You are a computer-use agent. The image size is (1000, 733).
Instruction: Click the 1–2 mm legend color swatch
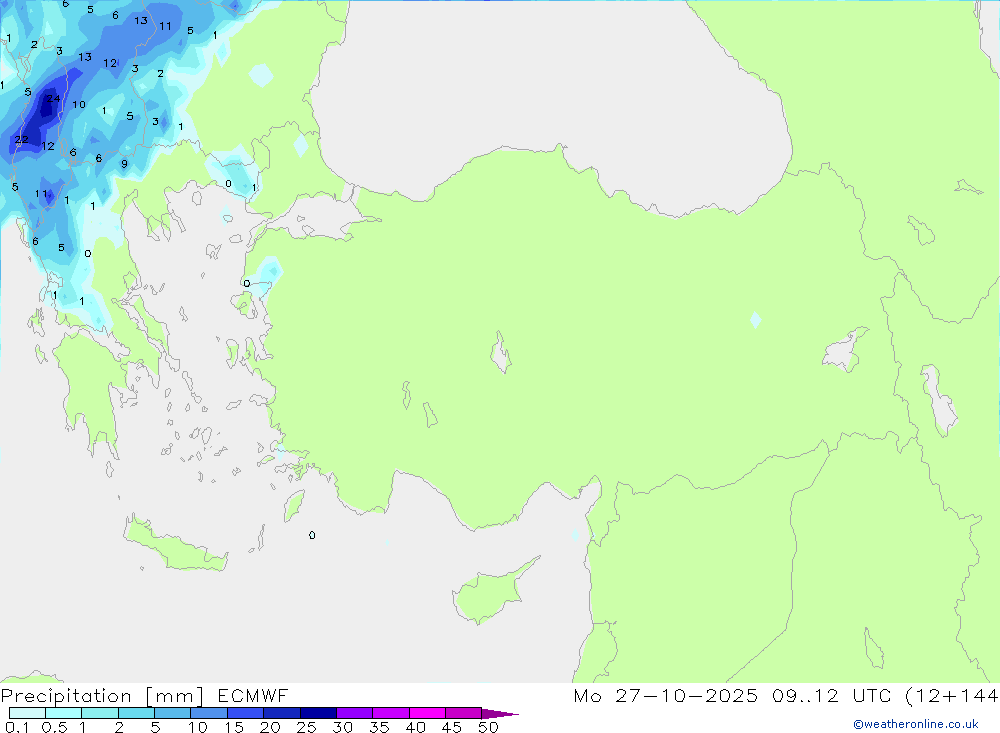click(x=100, y=713)
